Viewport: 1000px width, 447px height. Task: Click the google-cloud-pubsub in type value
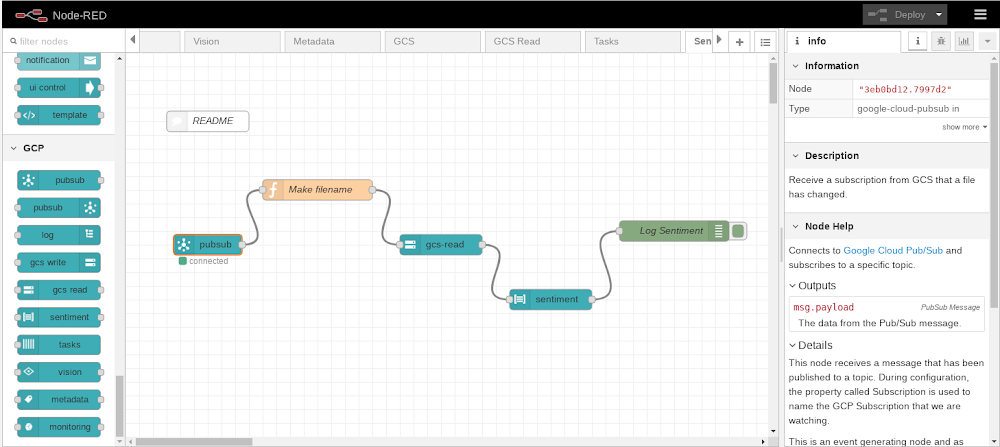pos(908,109)
